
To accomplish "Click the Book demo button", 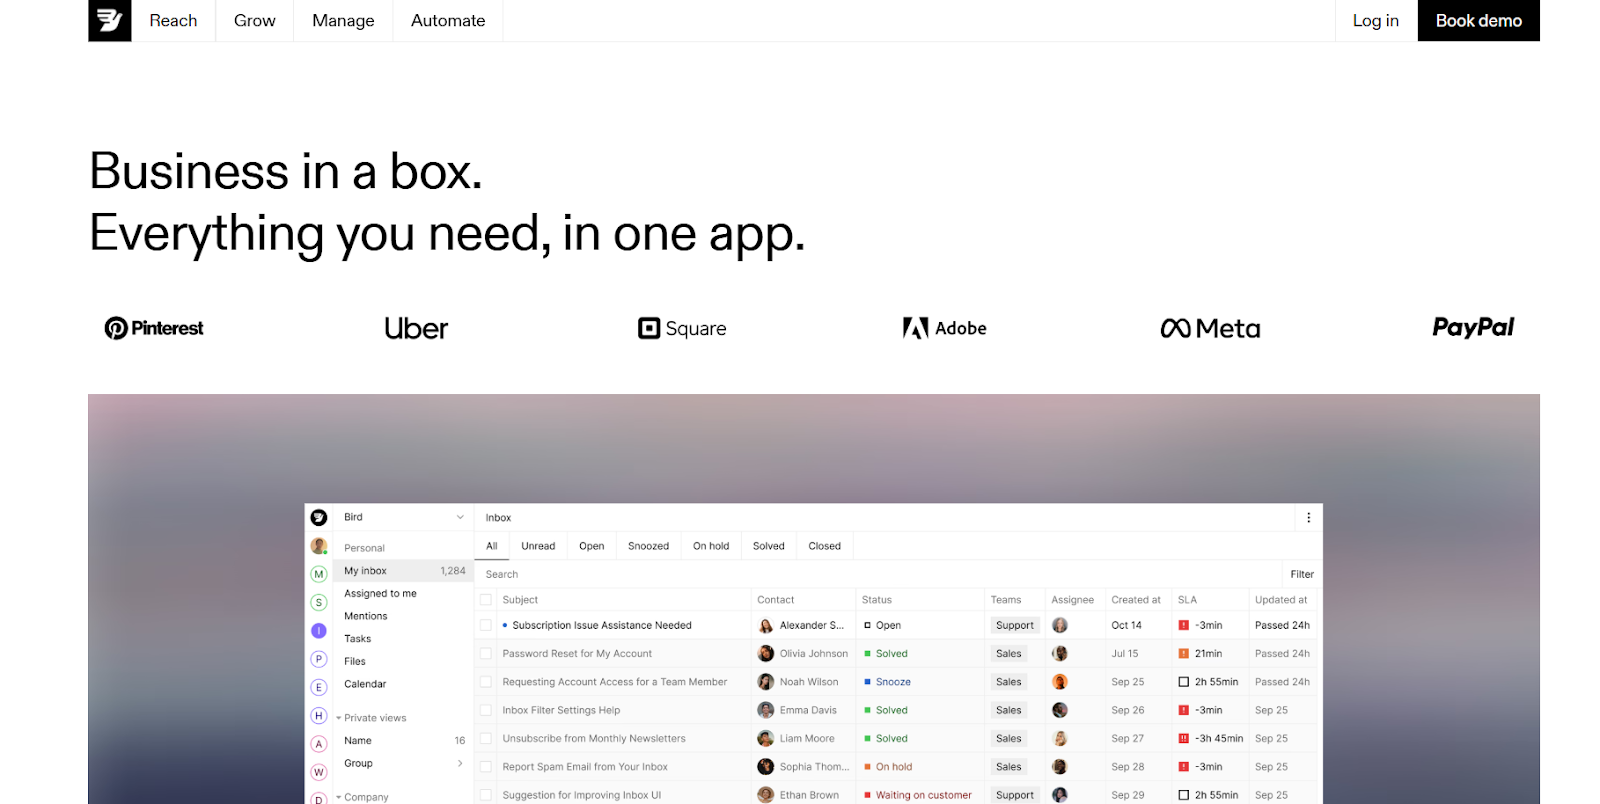I will (x=1478, y=20).
